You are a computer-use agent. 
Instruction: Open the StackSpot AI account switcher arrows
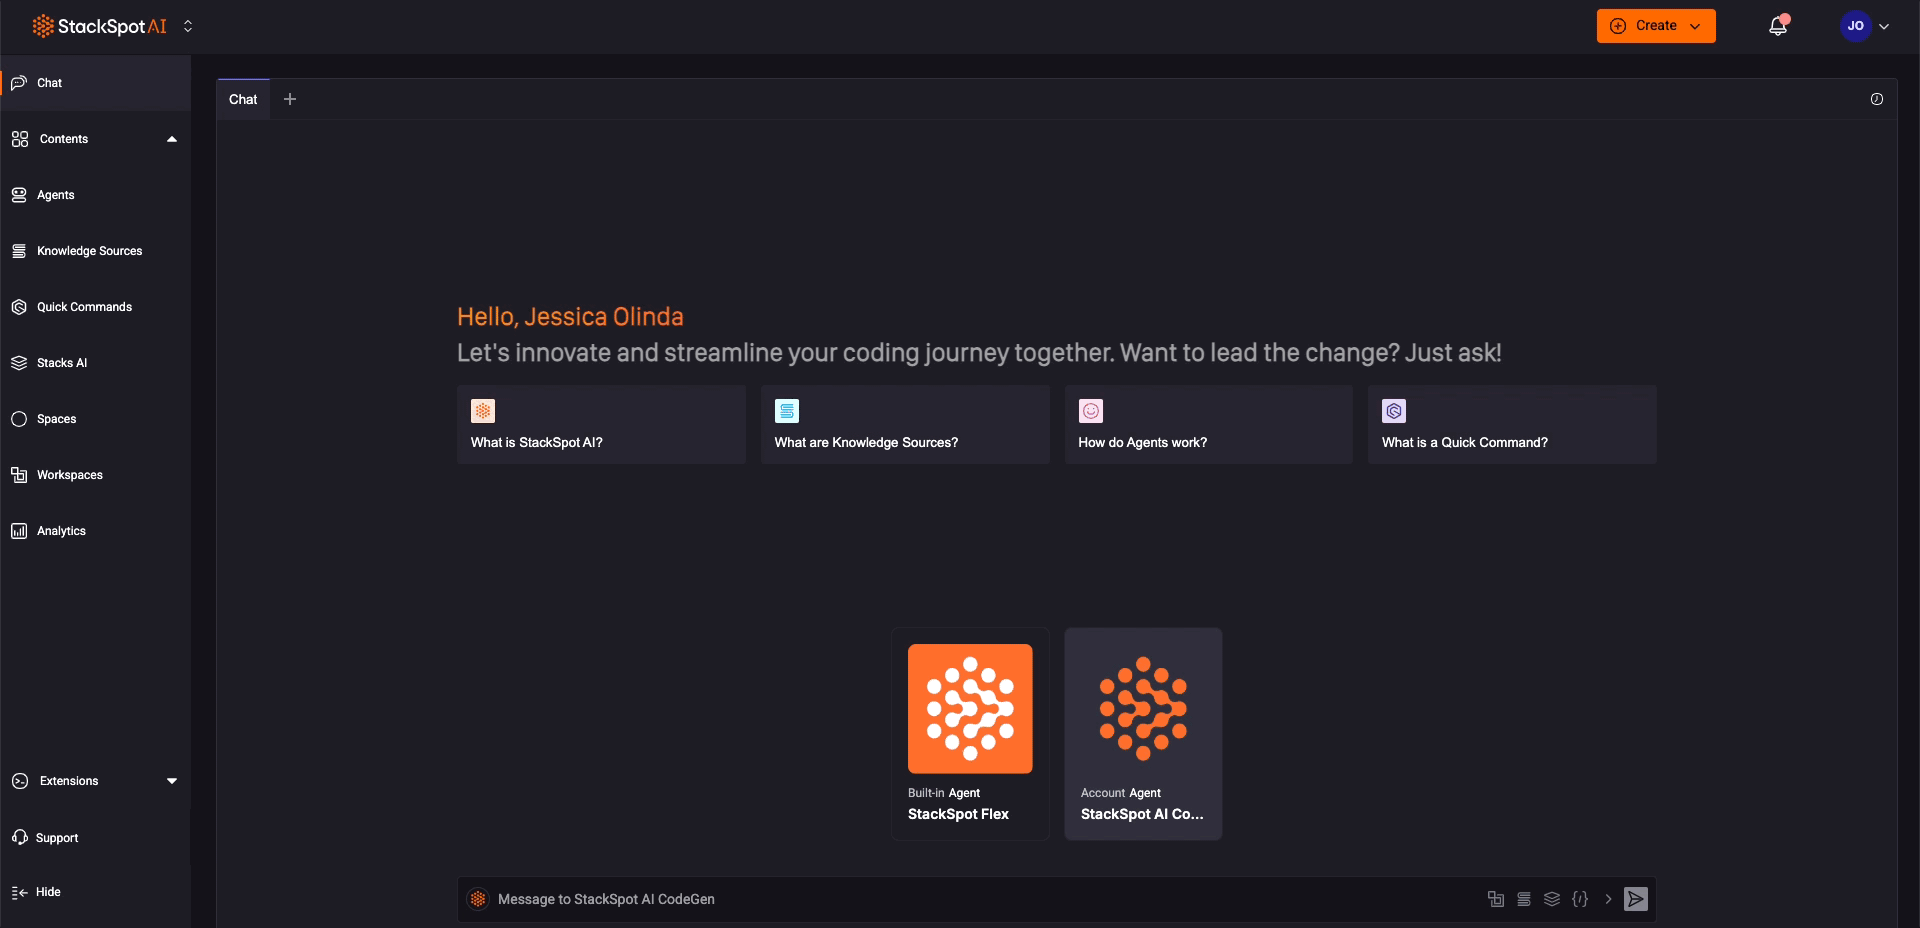tap(188, 27)
